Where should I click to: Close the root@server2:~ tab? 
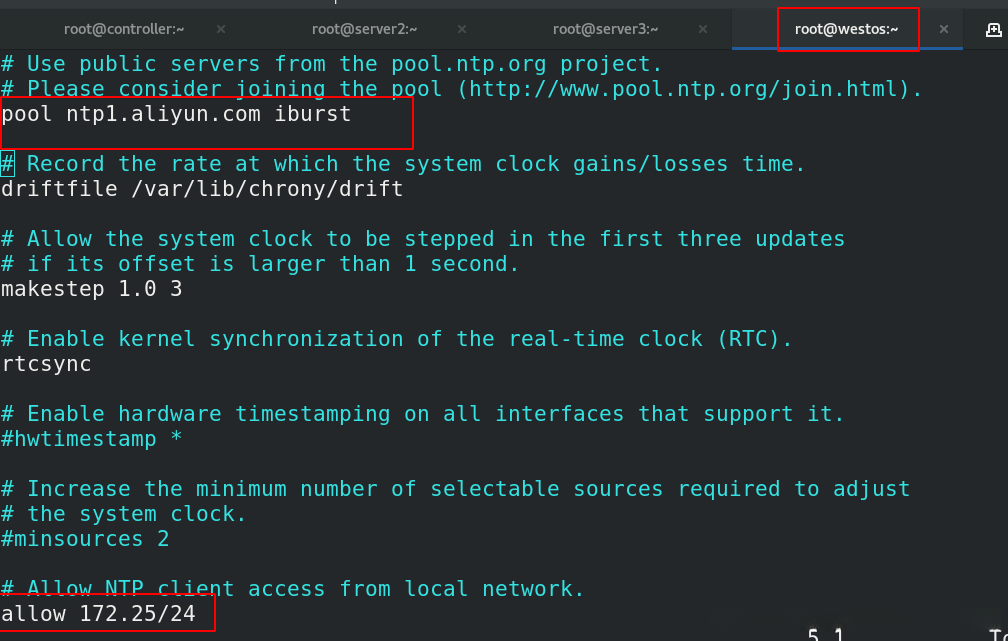click(x=462, y=29)
